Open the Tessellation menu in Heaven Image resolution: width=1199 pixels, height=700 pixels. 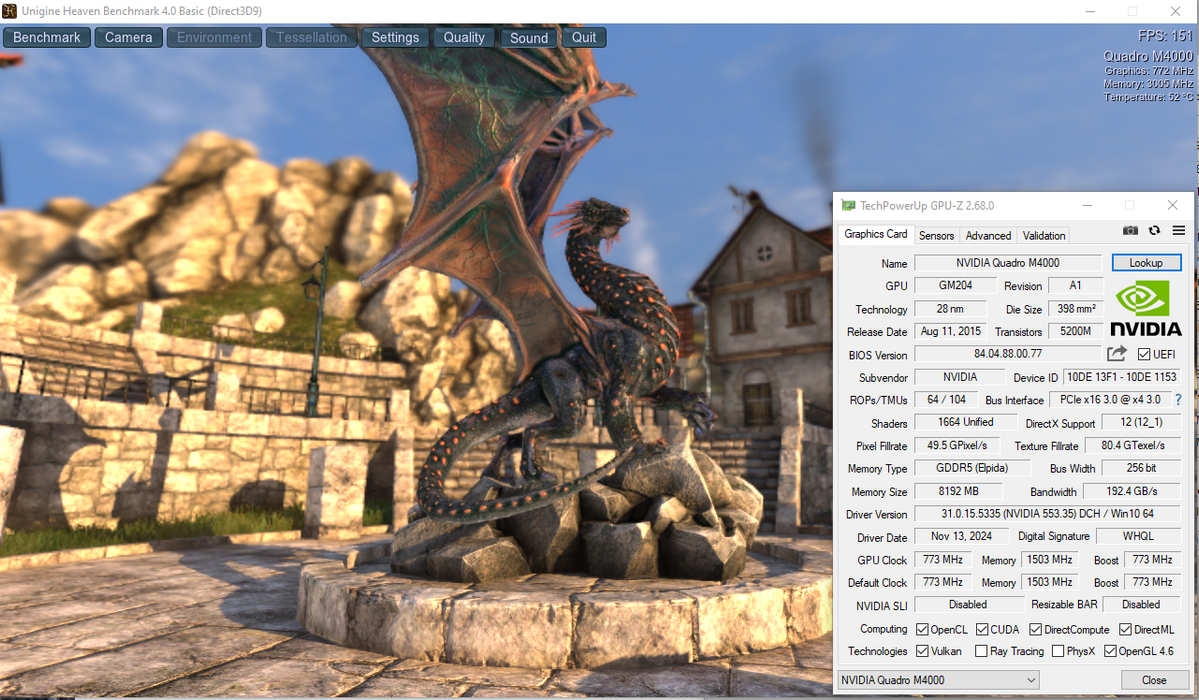[311, 37]
